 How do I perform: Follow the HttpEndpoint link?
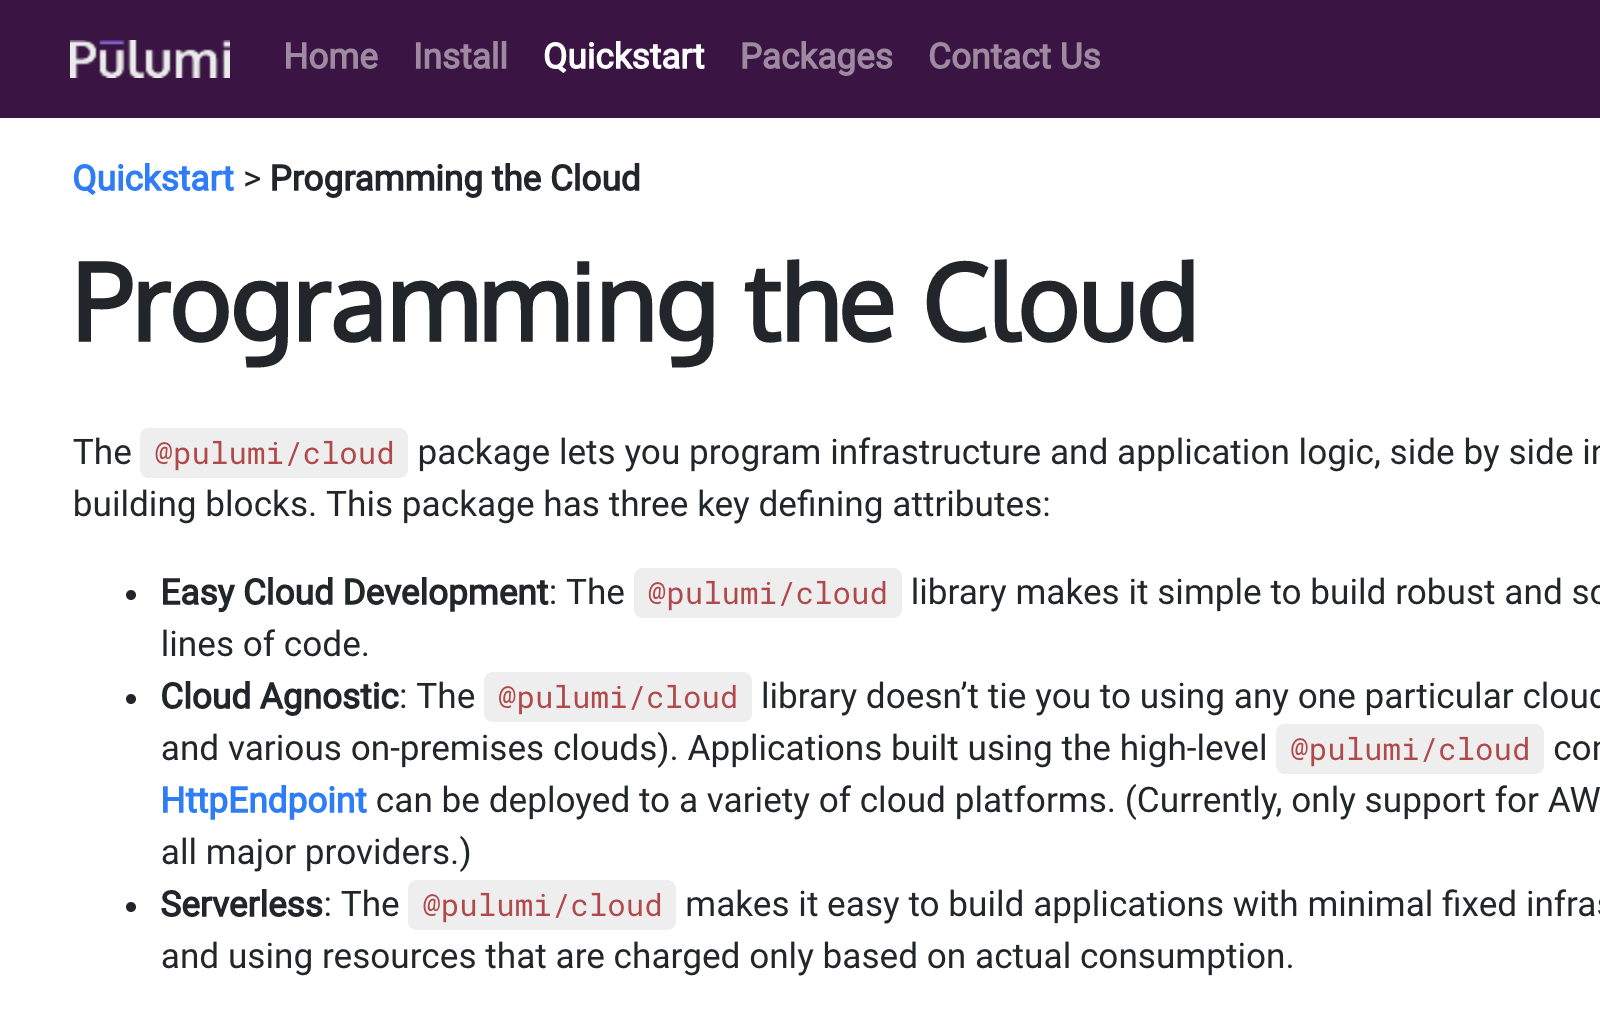point(264,801)
